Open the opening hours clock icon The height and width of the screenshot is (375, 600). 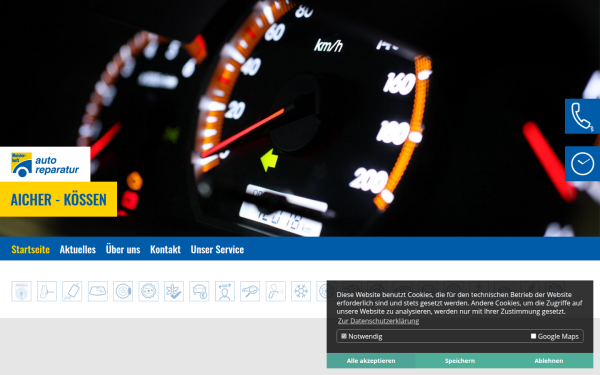click(582, 164)
